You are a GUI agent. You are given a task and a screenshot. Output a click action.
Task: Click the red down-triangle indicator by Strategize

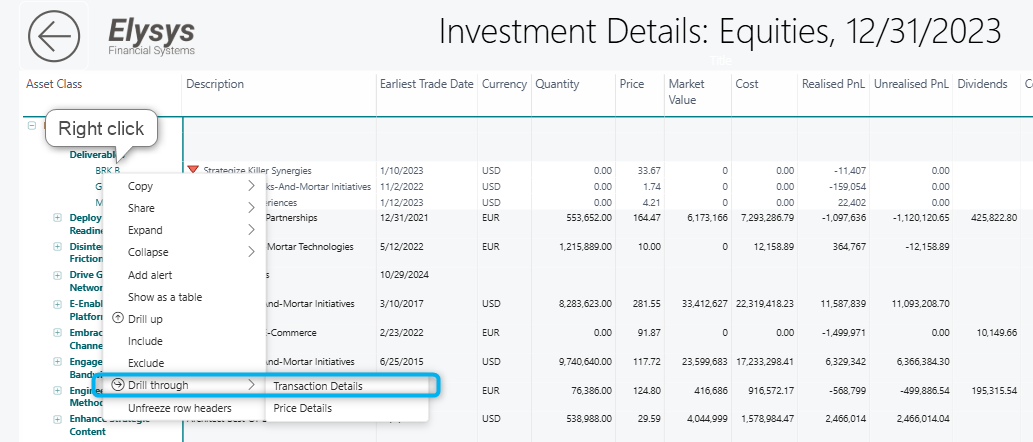(x=193, y=170)
